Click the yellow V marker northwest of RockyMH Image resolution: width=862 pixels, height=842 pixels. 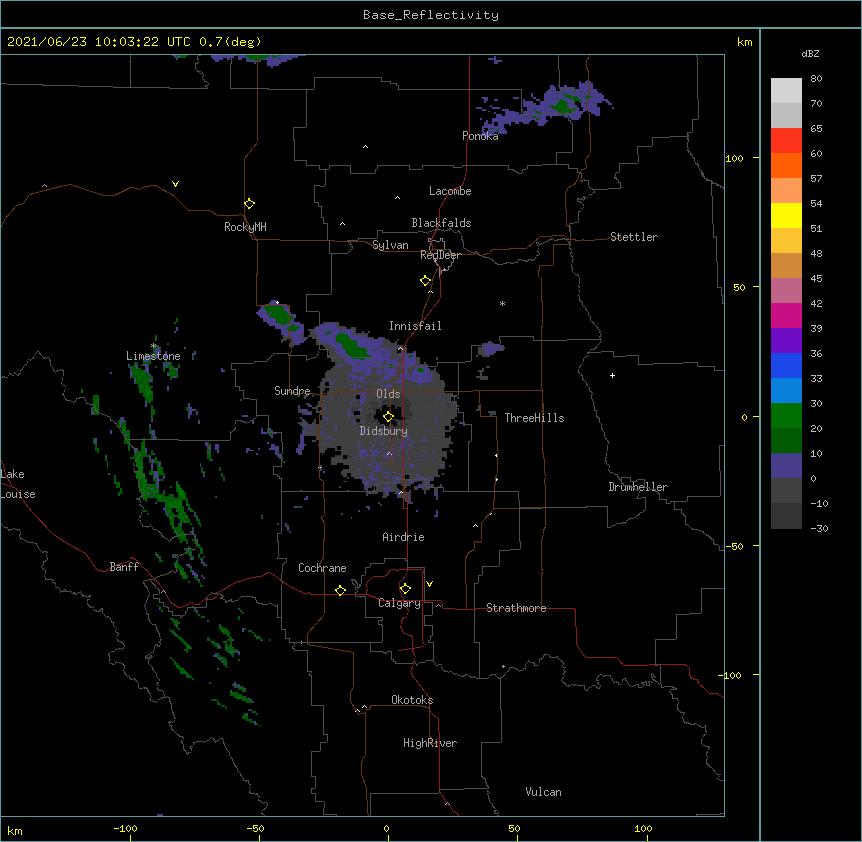175,184
